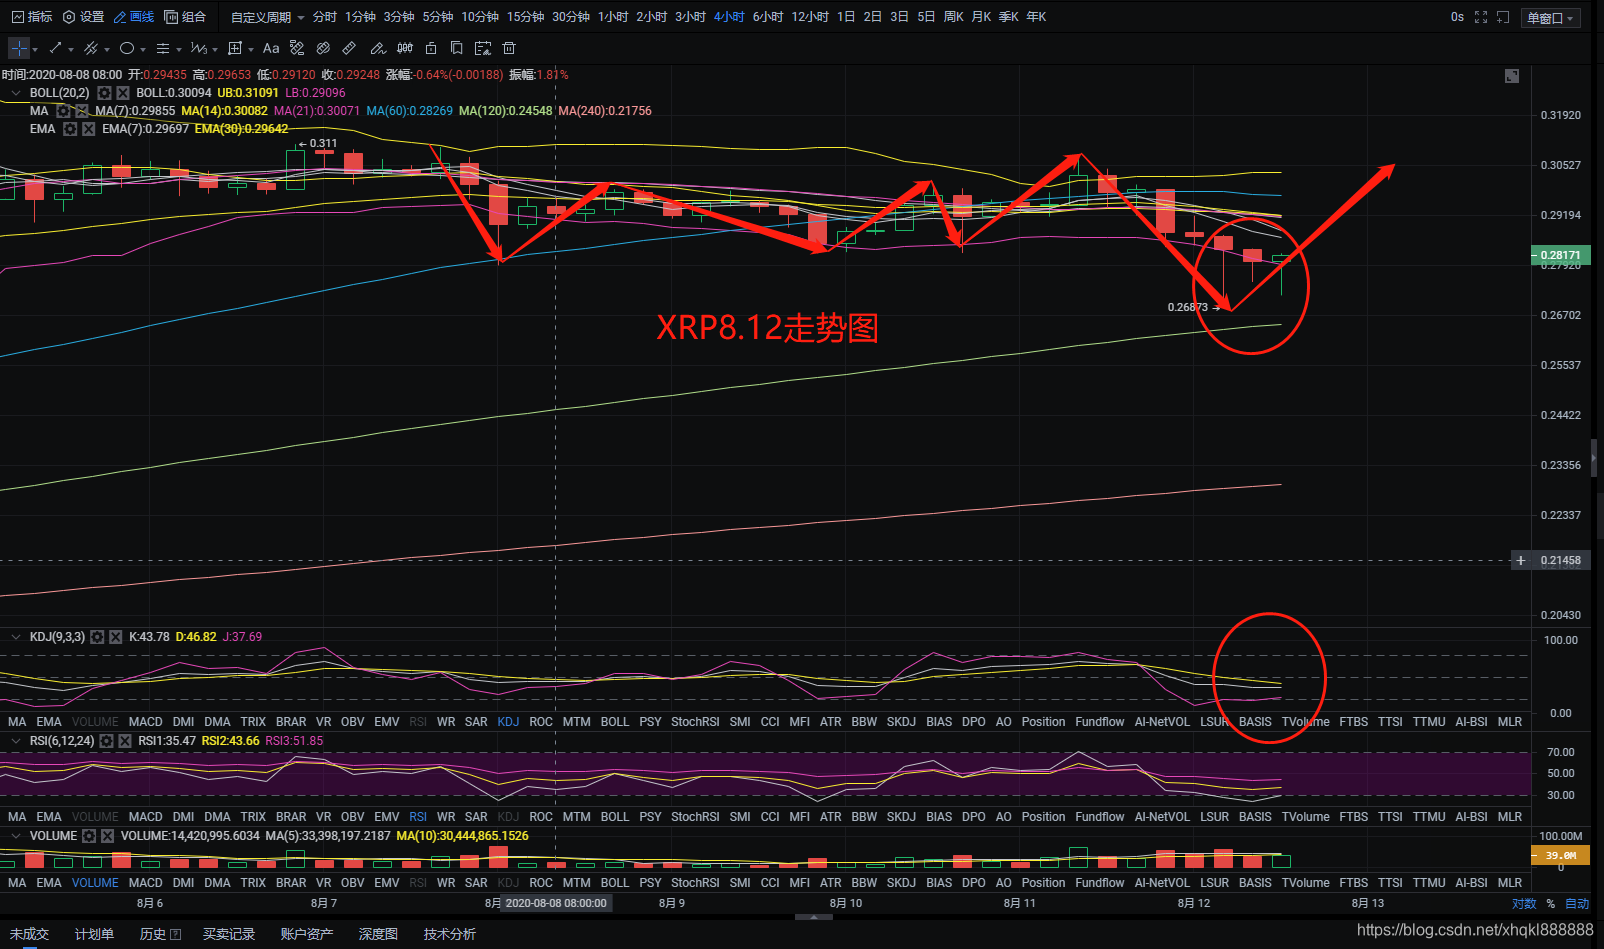Click the plus button on price axis
The width and height of the screenshot is (1604, 949).
point(1521,560)
